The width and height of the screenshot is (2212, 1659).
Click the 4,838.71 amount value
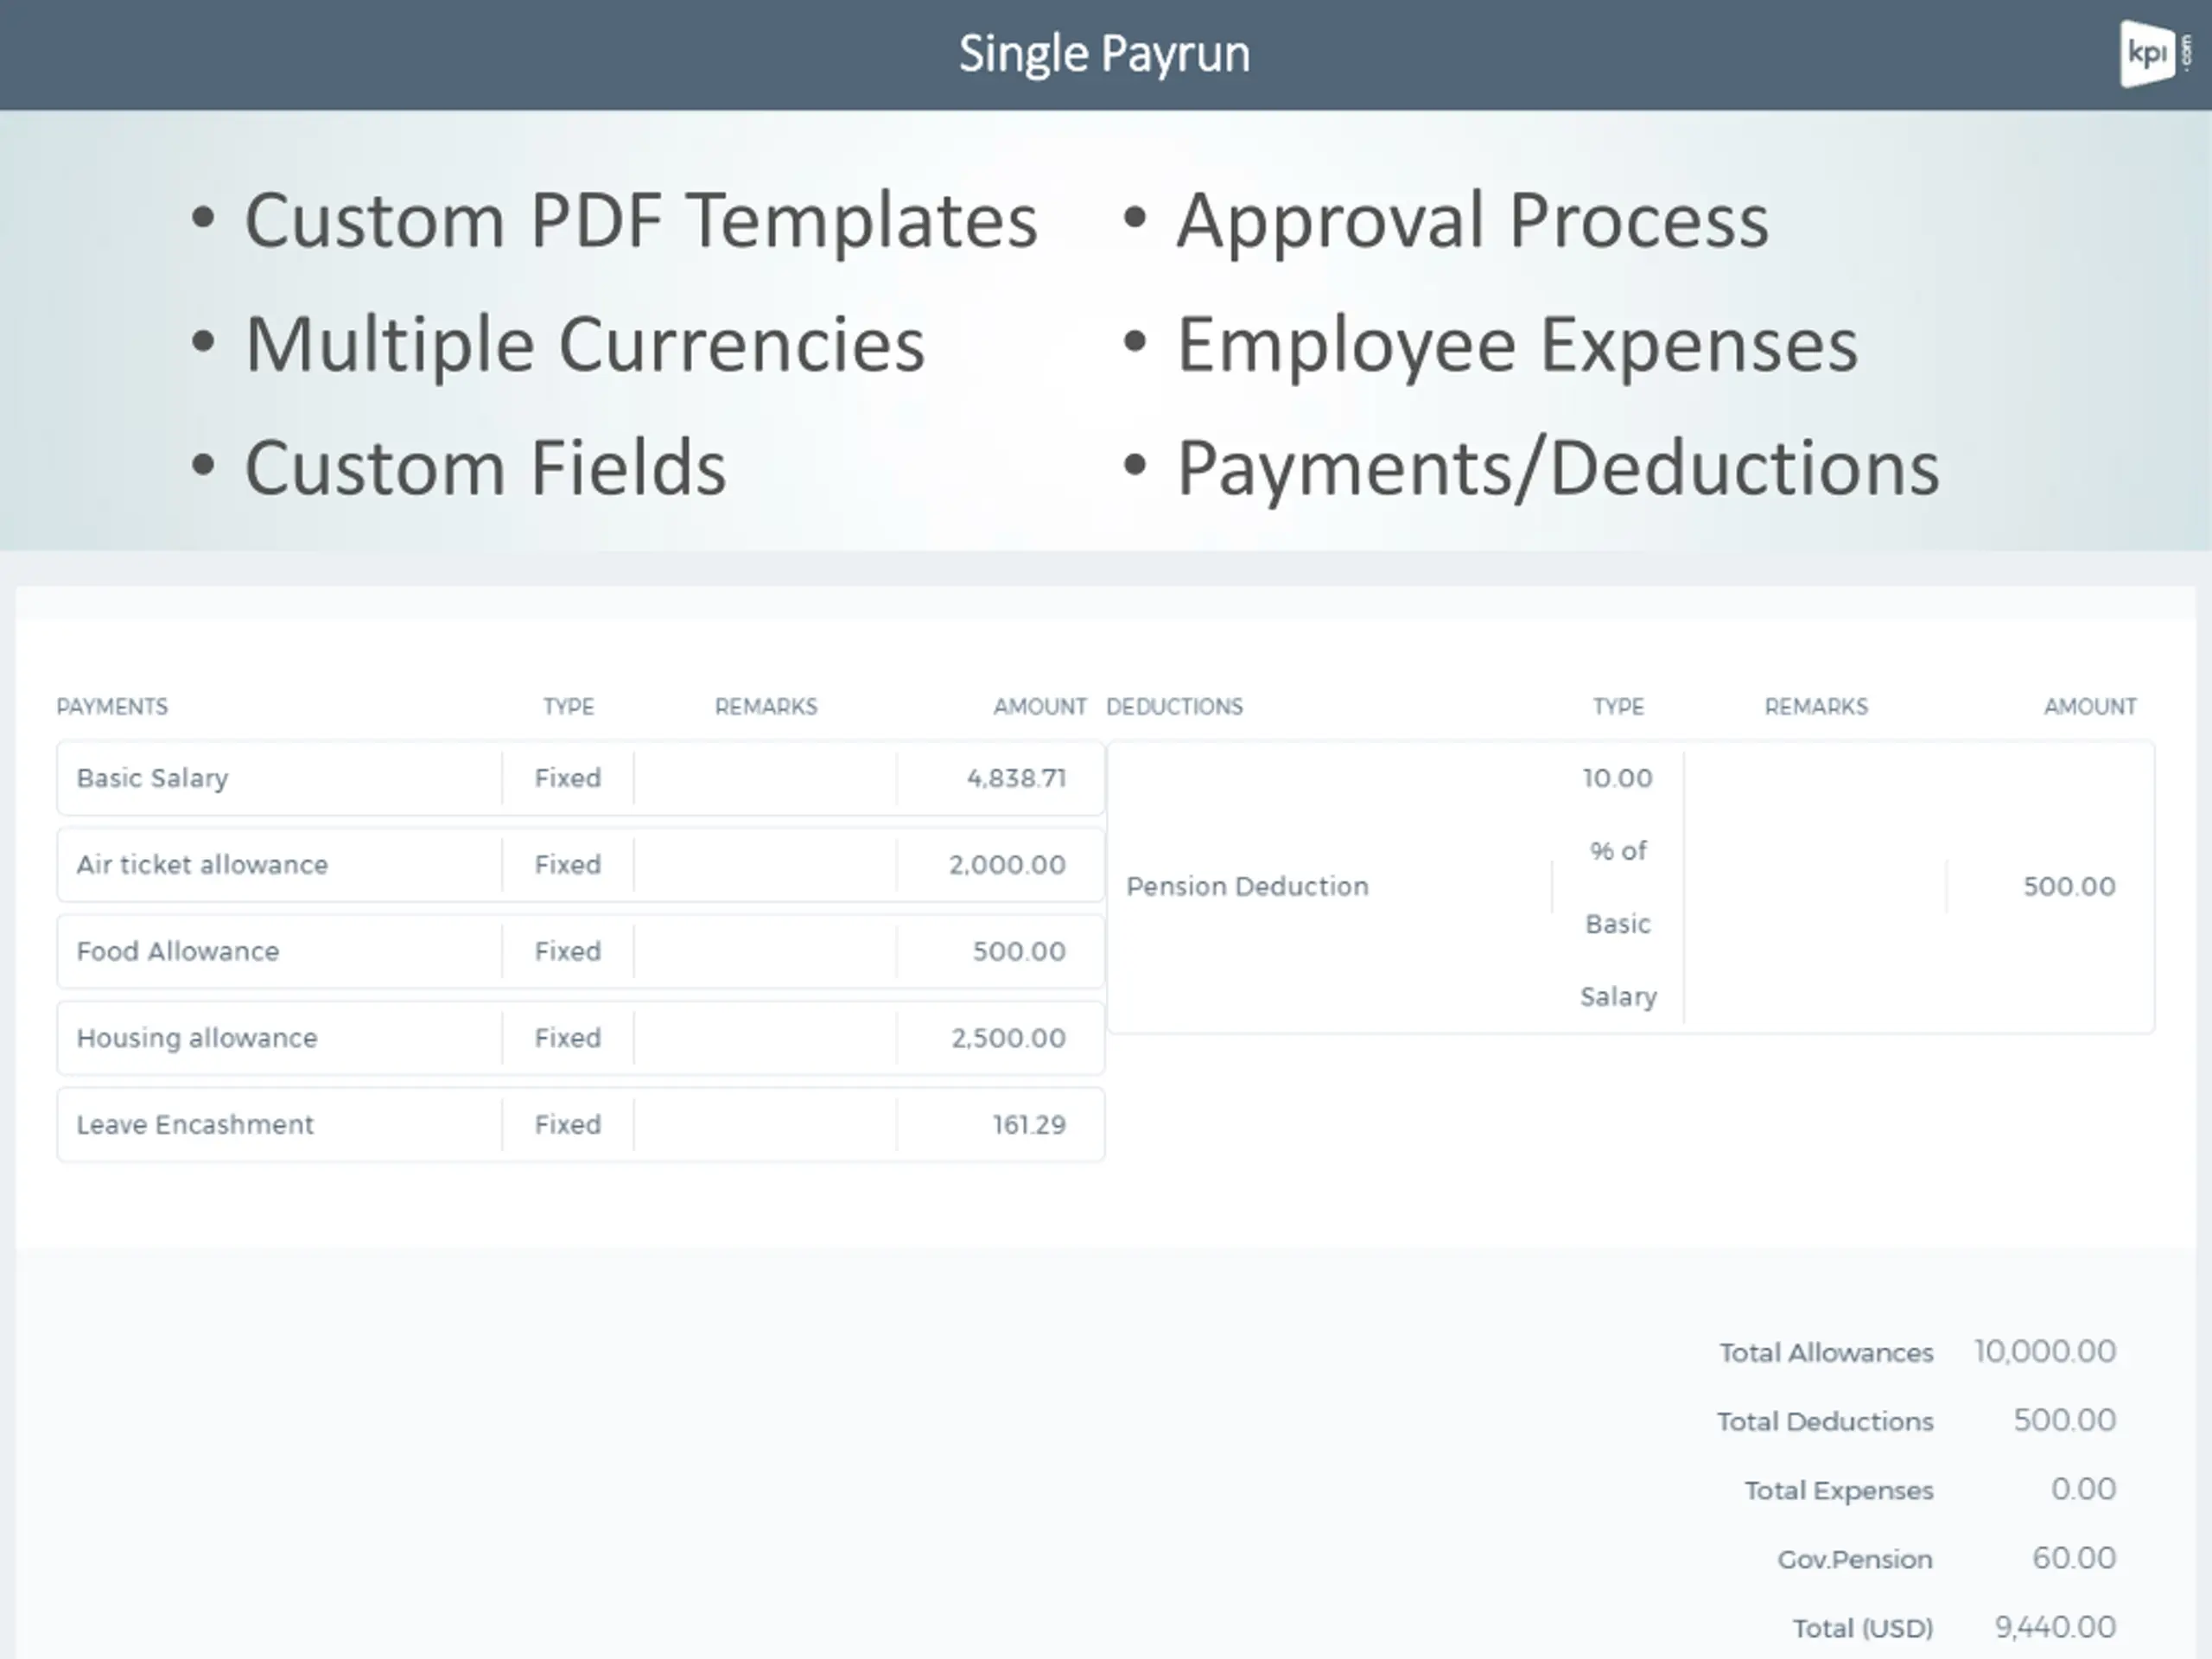pos(1016,778)
